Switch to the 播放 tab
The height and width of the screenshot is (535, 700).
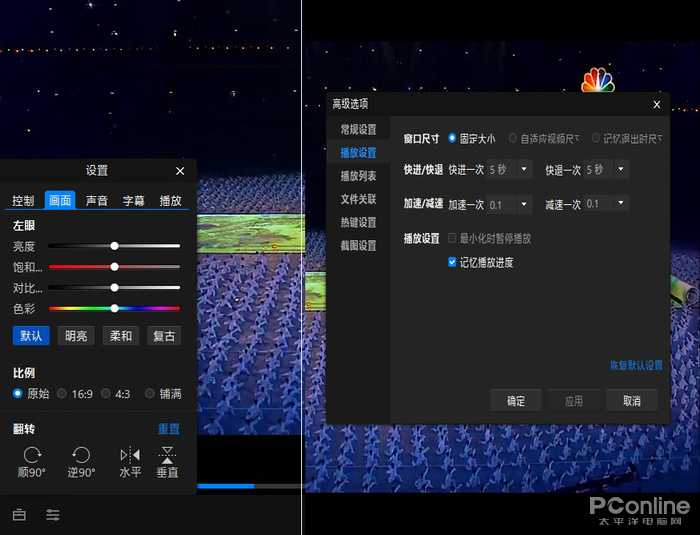pyautogui.click(x=171, y=201)
